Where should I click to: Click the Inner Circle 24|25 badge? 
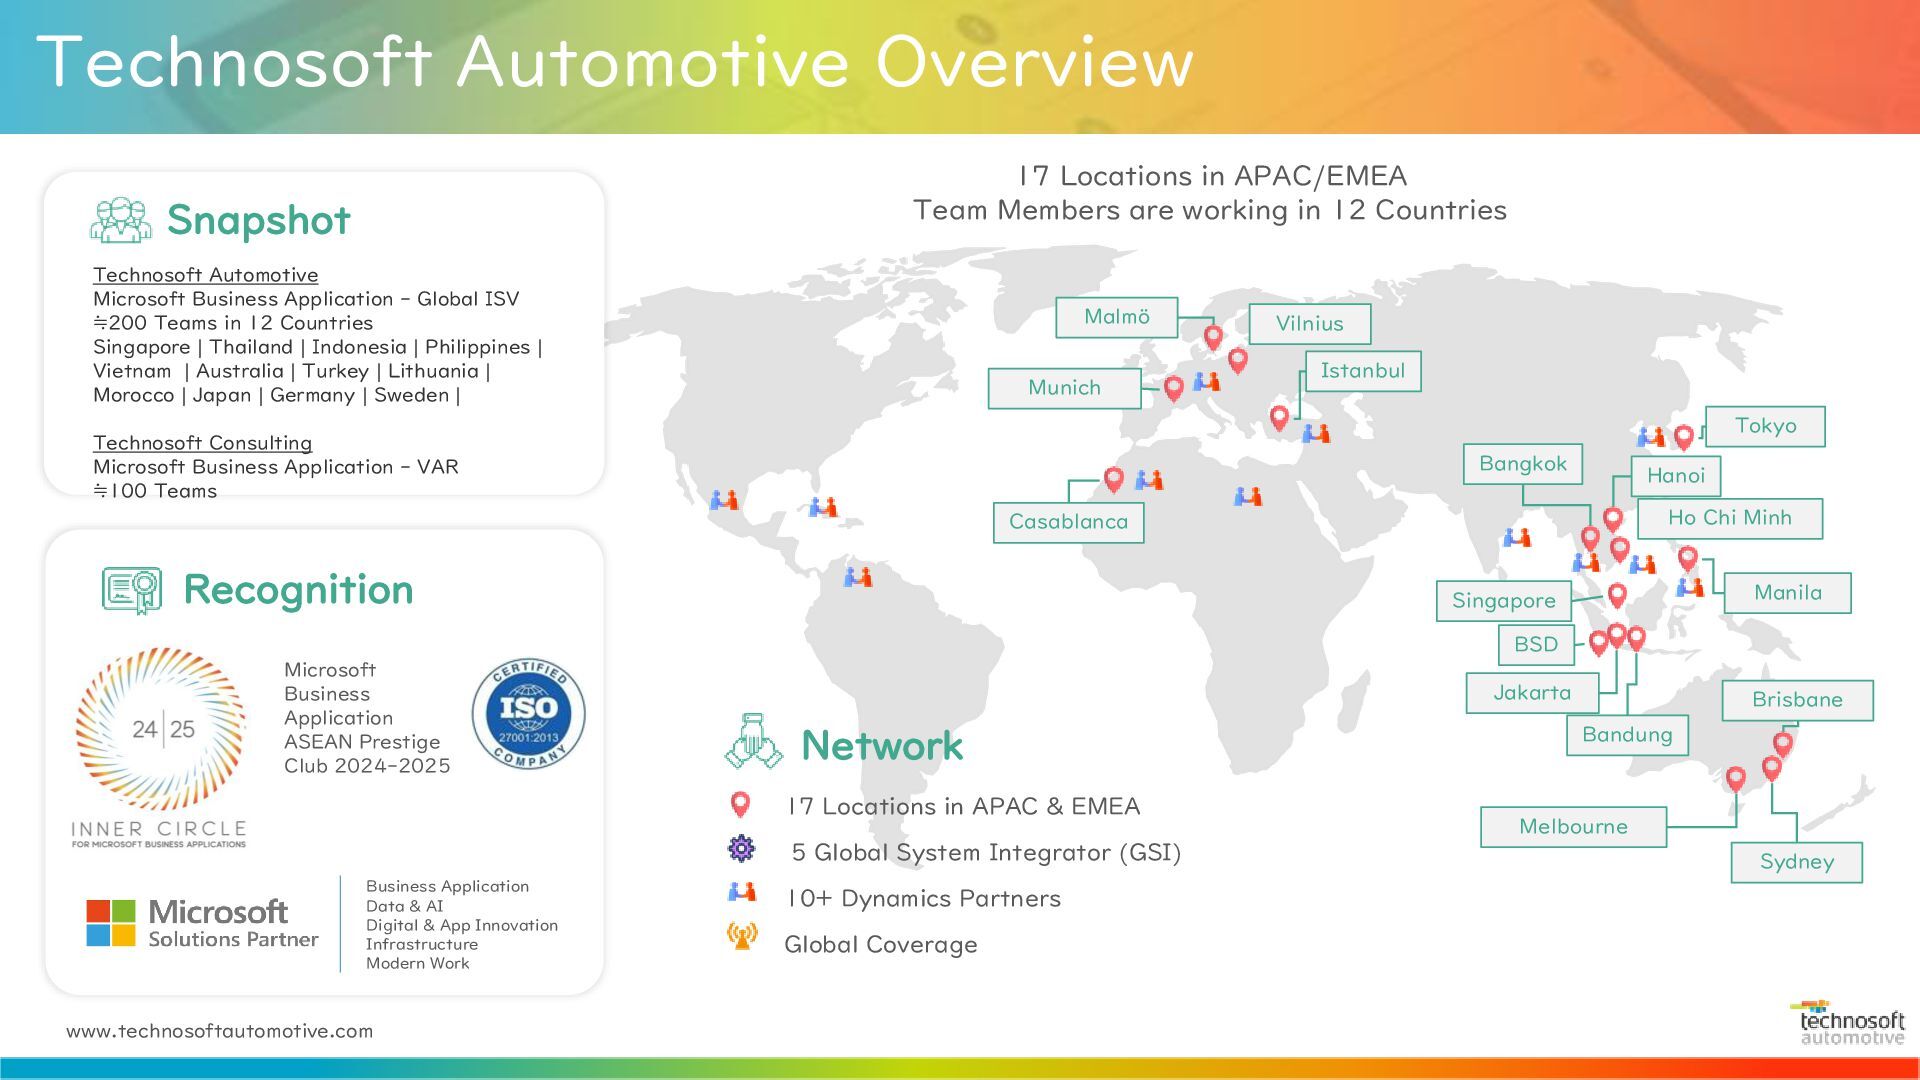[x=160, y=747]
